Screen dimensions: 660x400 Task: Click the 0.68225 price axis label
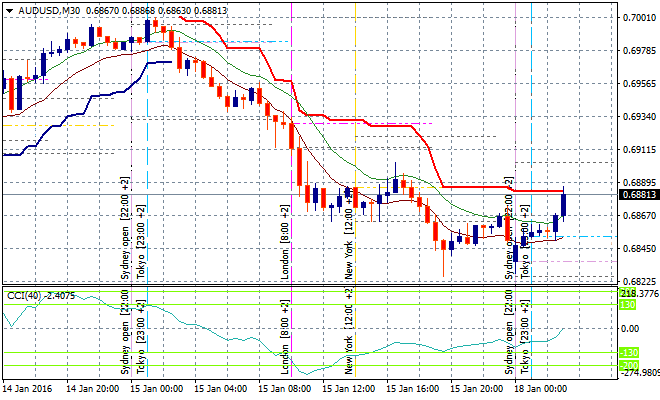pos(639,281)
